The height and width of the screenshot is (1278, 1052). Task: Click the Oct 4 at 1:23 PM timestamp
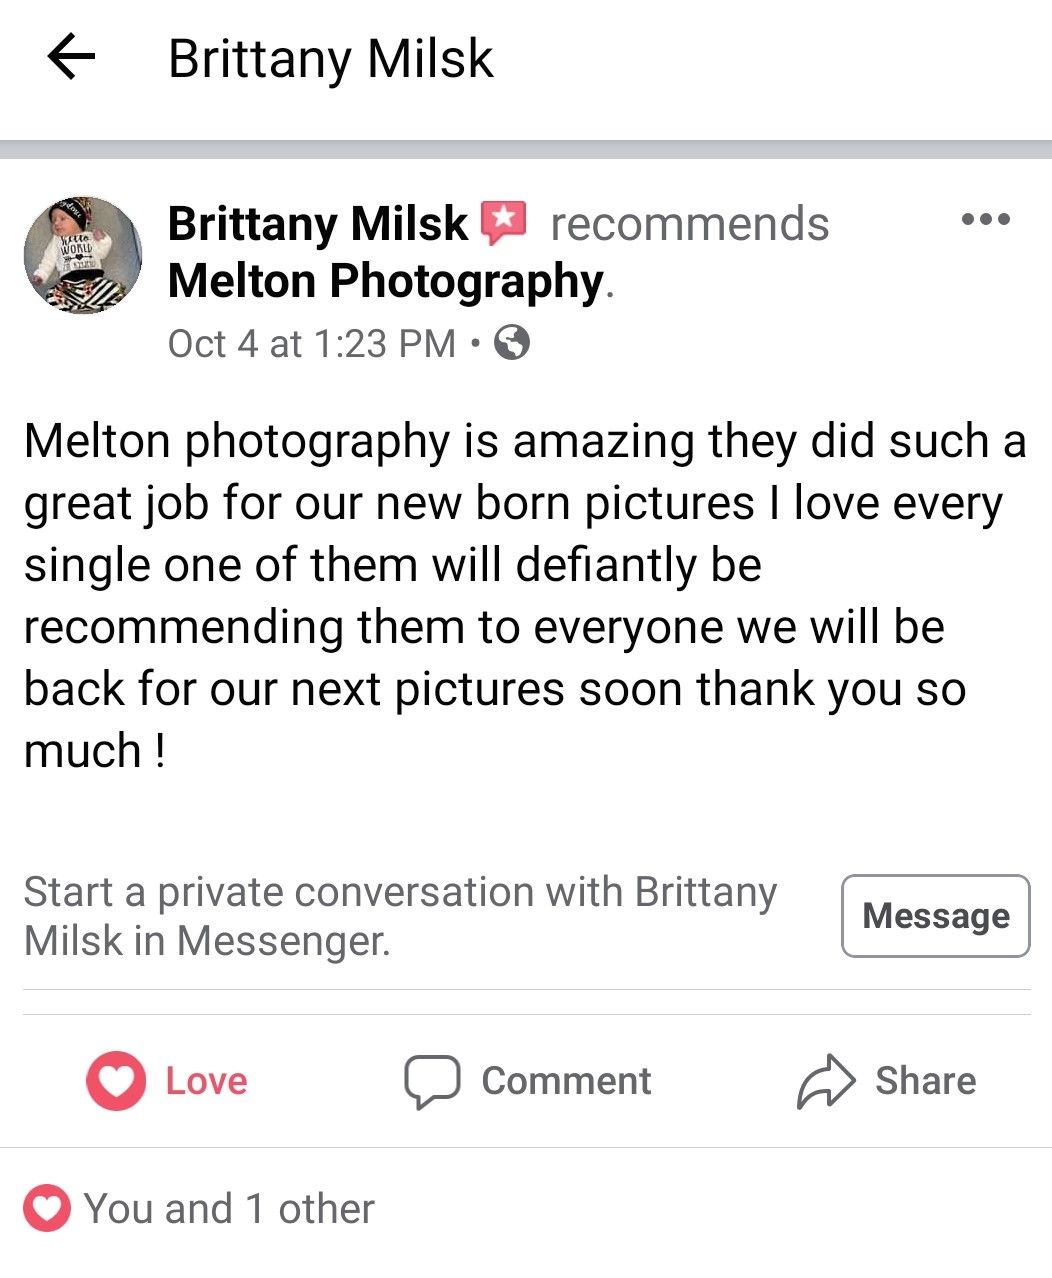(311, 344)
